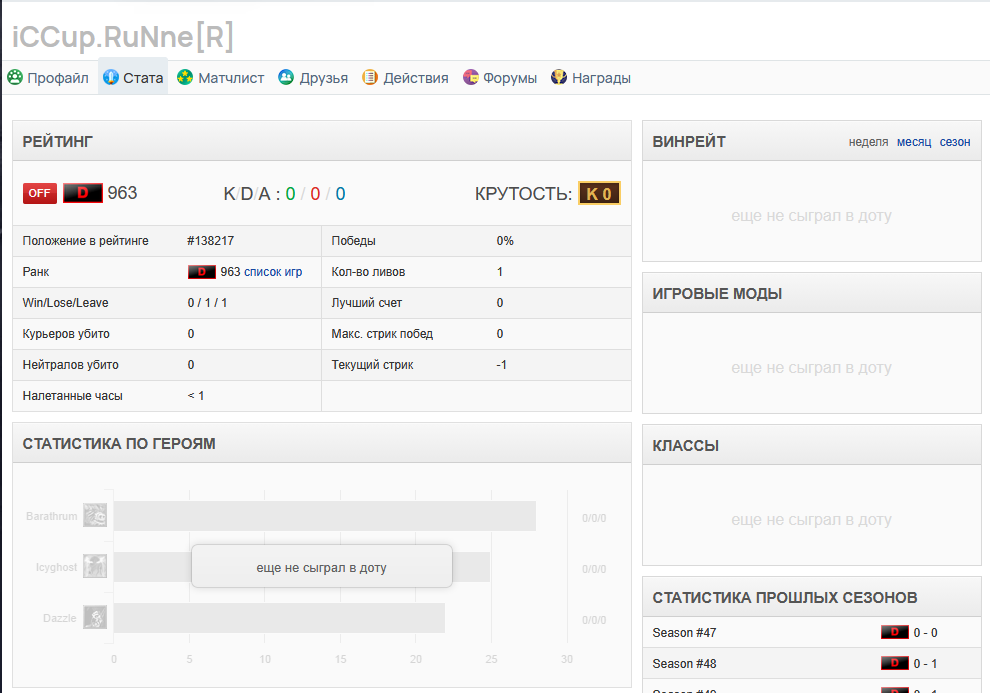Viewport: 990px width, 693px height.
Task: Click the Dazzle bar in hero chart
Action: [279, 618]
